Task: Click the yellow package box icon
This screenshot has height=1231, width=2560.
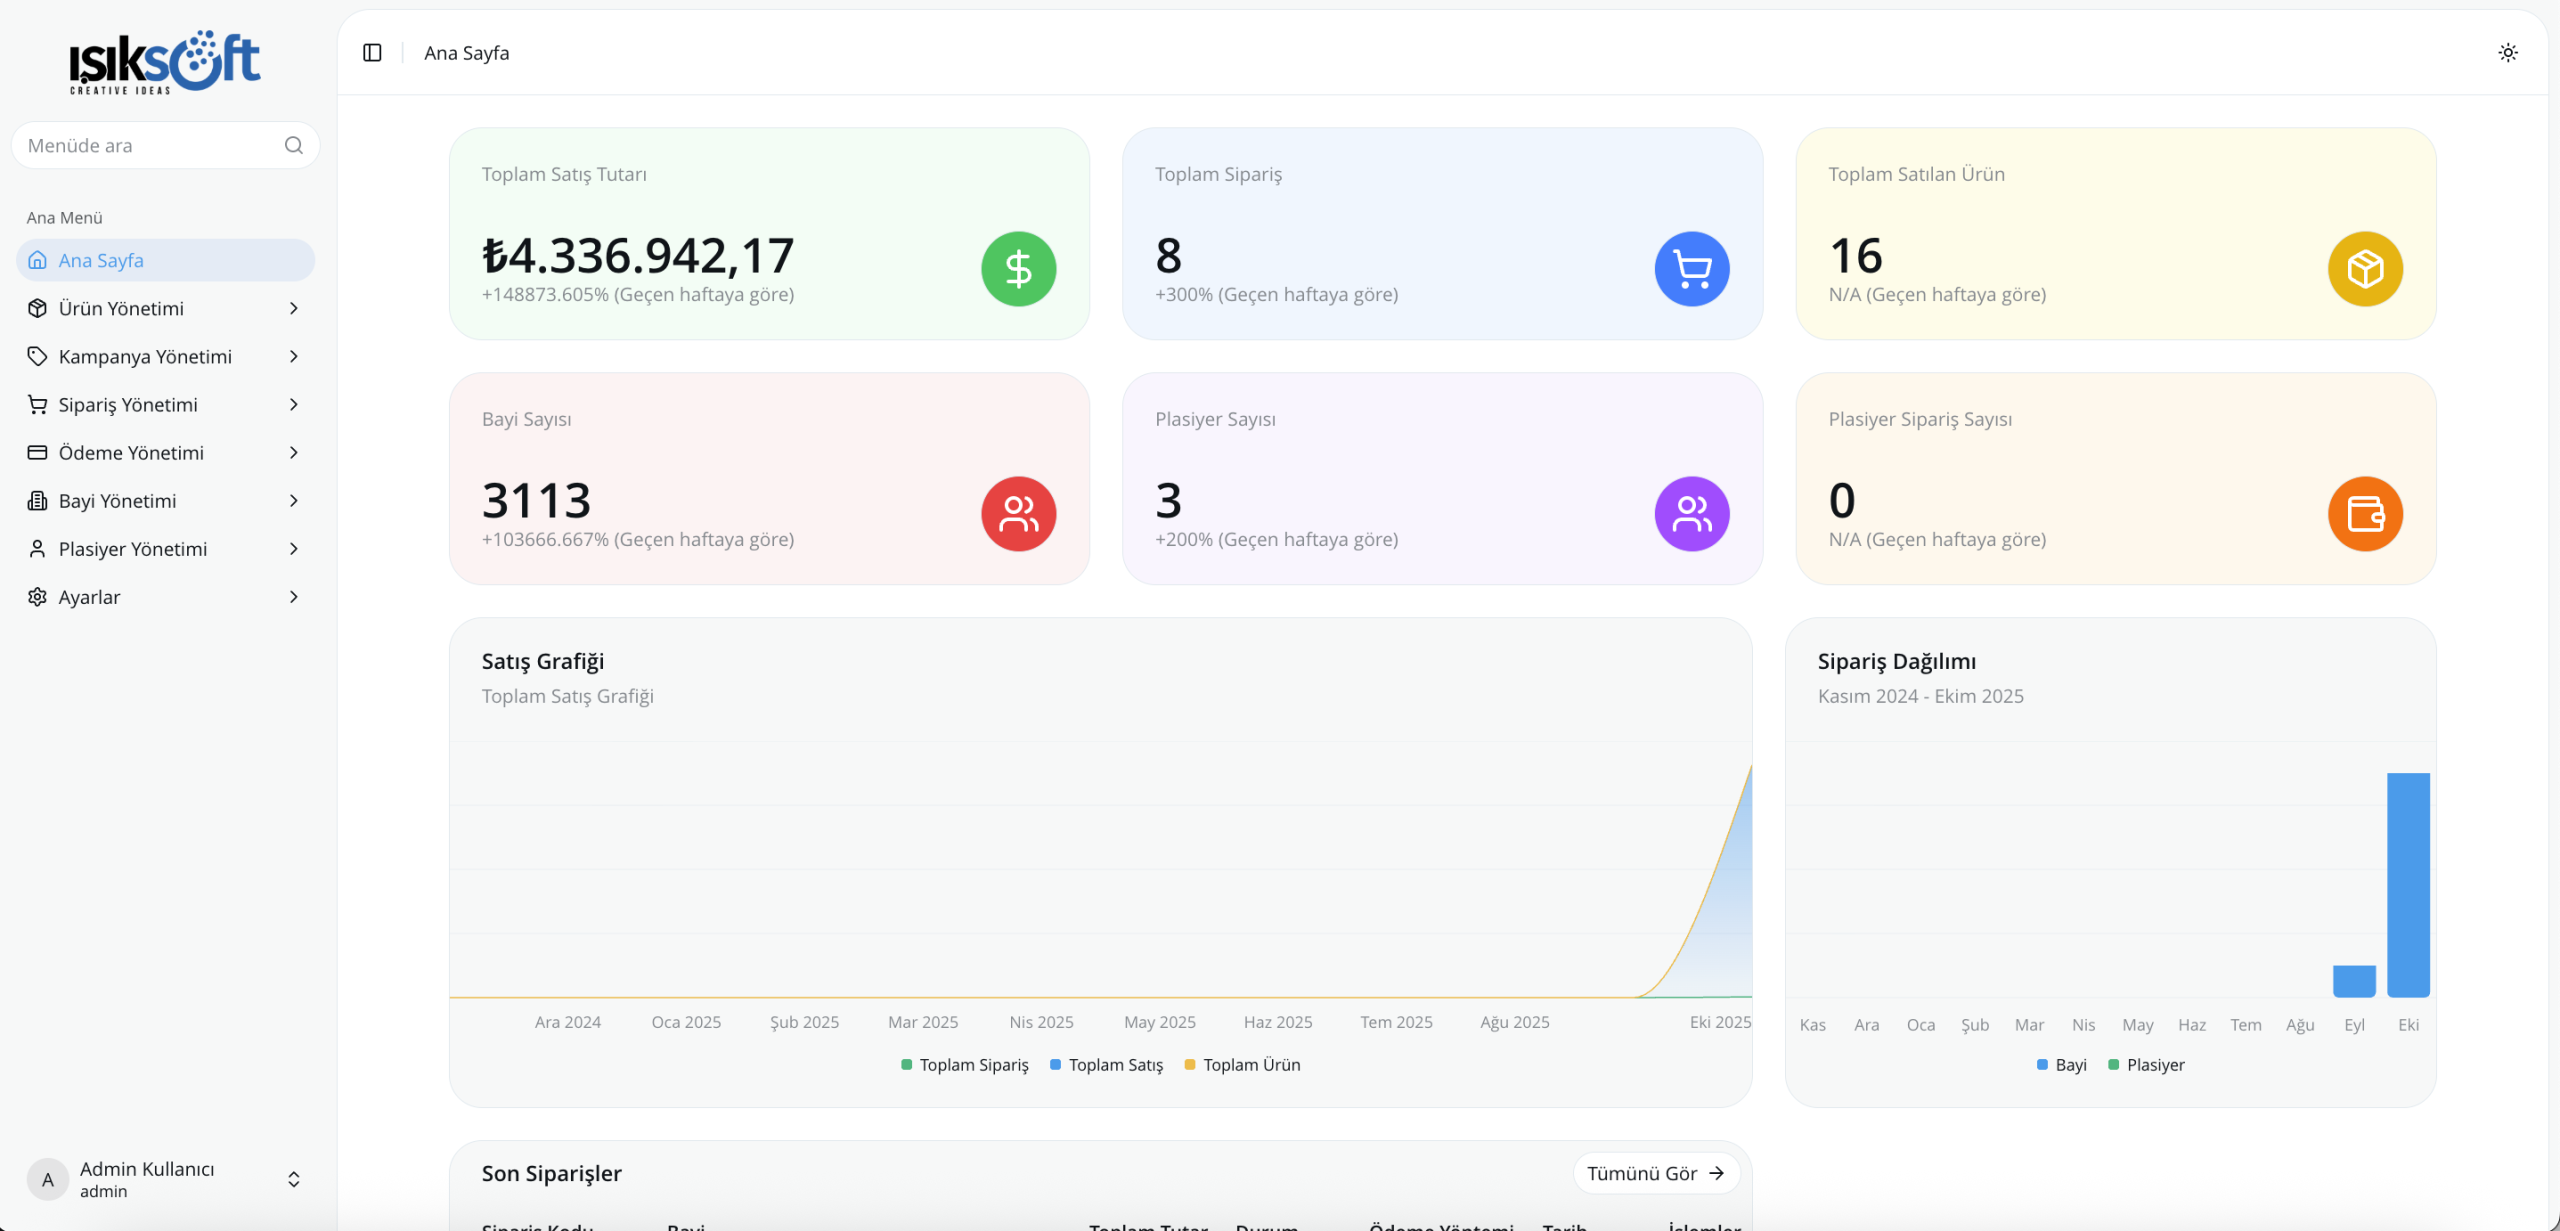Action: click(x=2364, y=269)
